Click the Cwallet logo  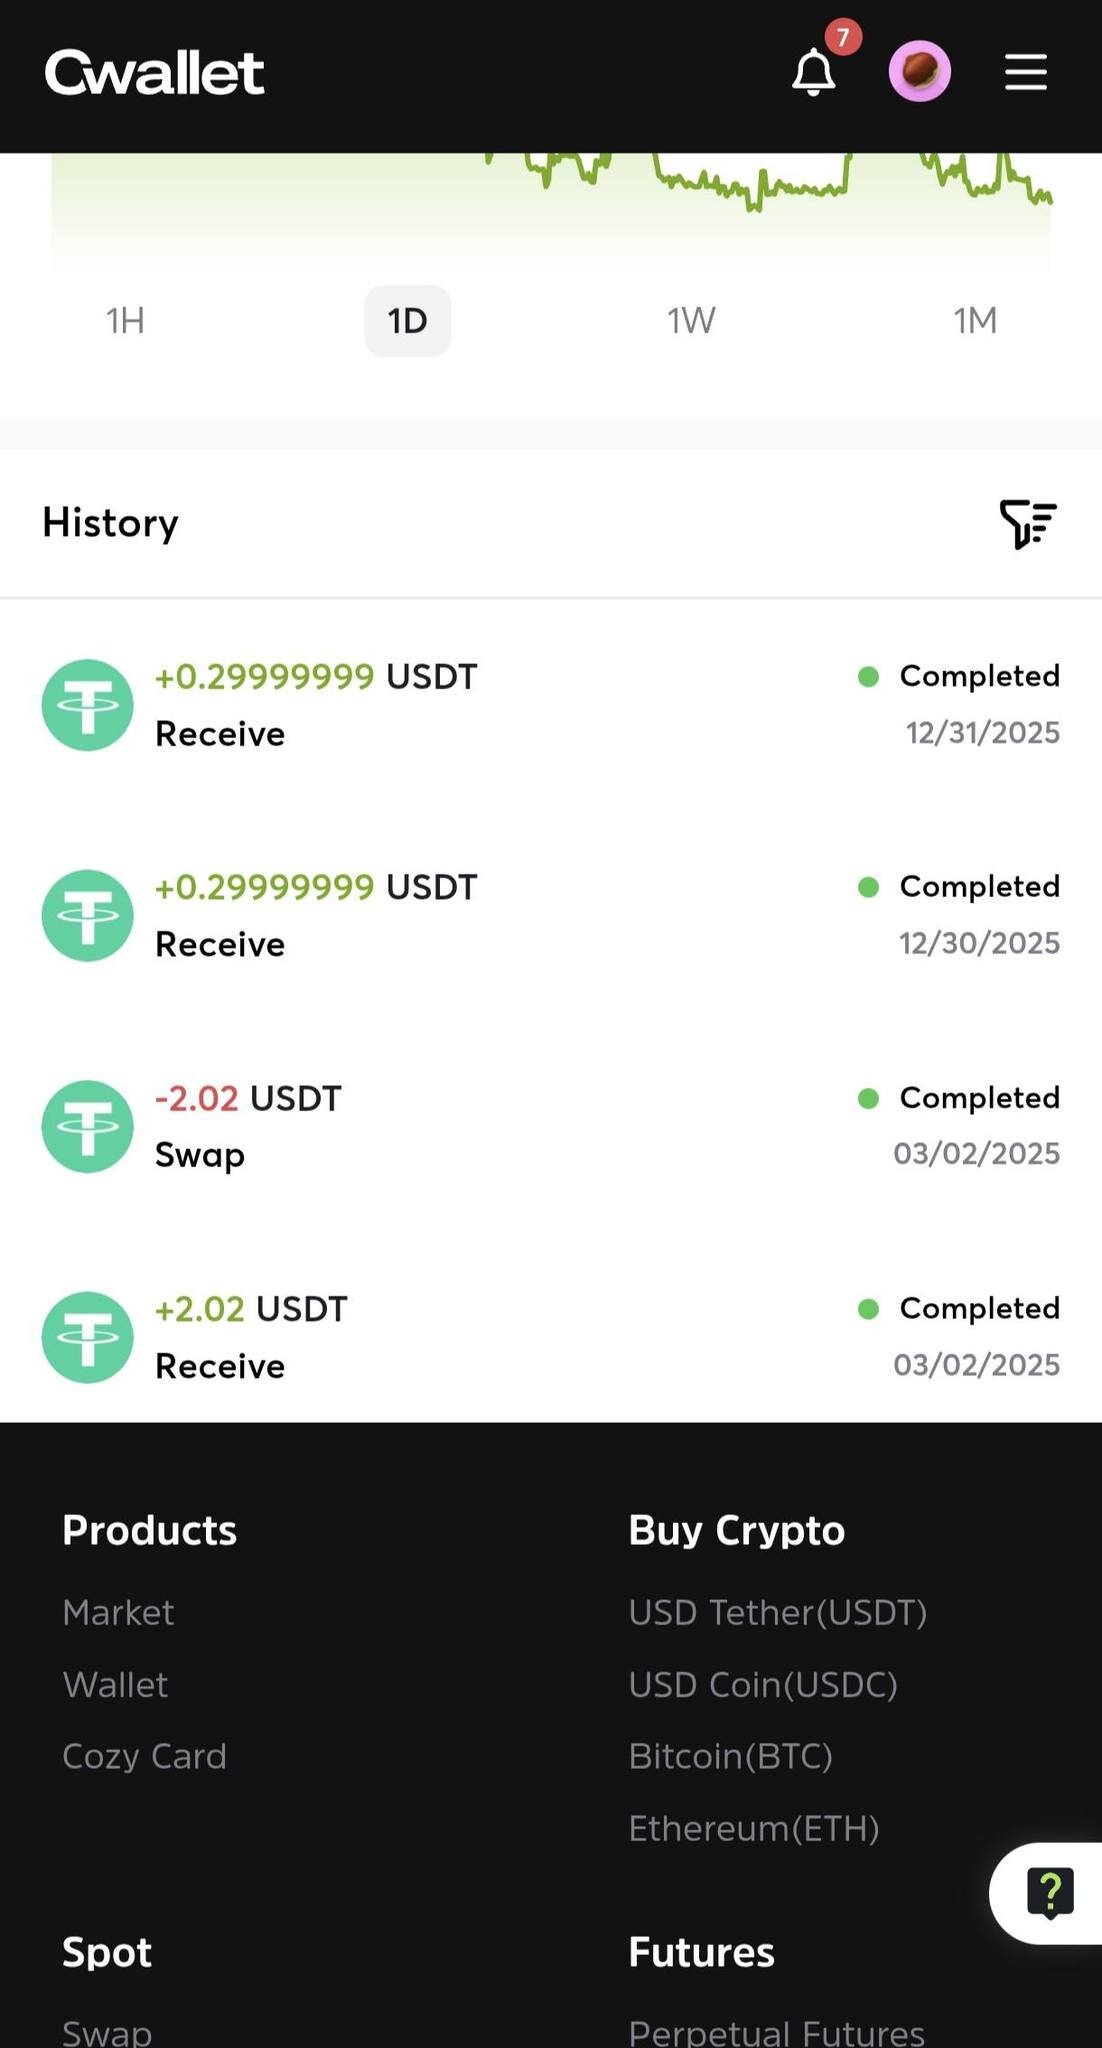[155, 73]
